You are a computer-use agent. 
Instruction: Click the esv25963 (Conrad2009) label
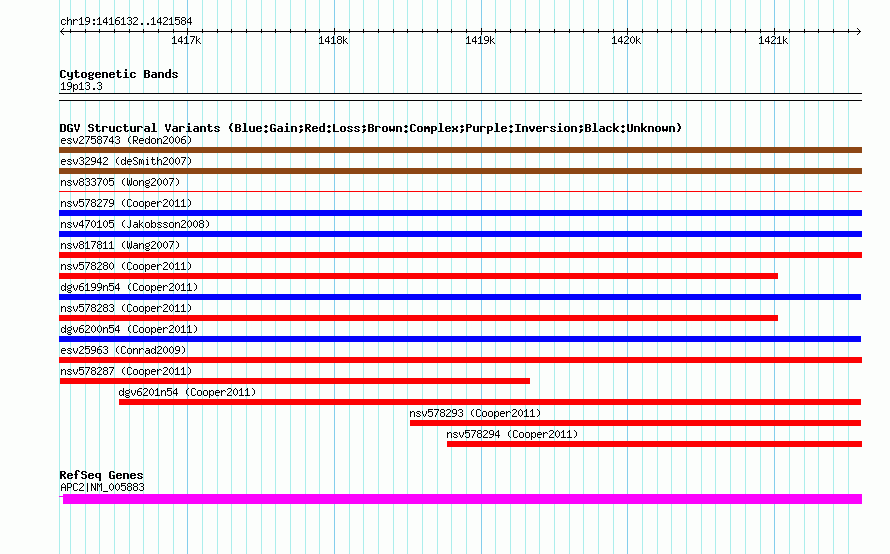tap(123, 350)
